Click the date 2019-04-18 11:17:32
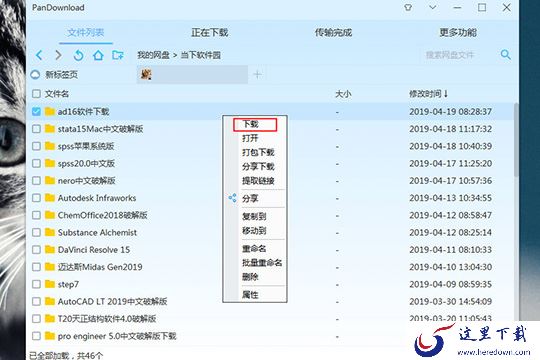 [450, 129]
